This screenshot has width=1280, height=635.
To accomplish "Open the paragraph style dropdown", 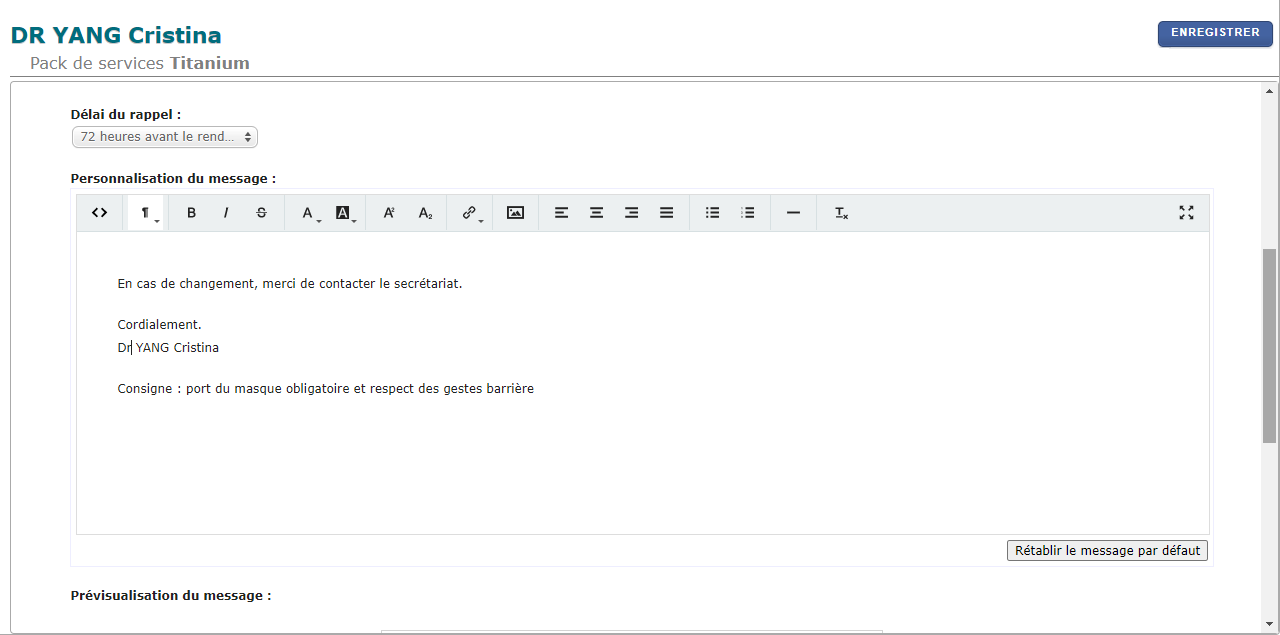I will (x=145, y=212).
